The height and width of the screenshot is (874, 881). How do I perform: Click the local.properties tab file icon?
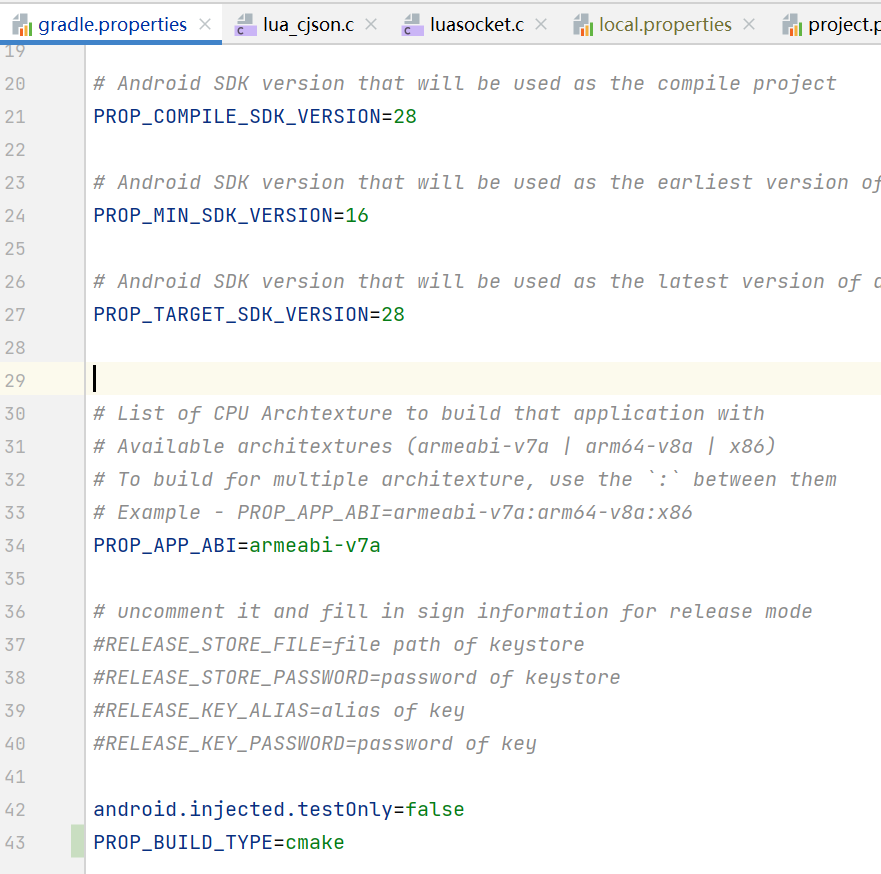[583, 25]
